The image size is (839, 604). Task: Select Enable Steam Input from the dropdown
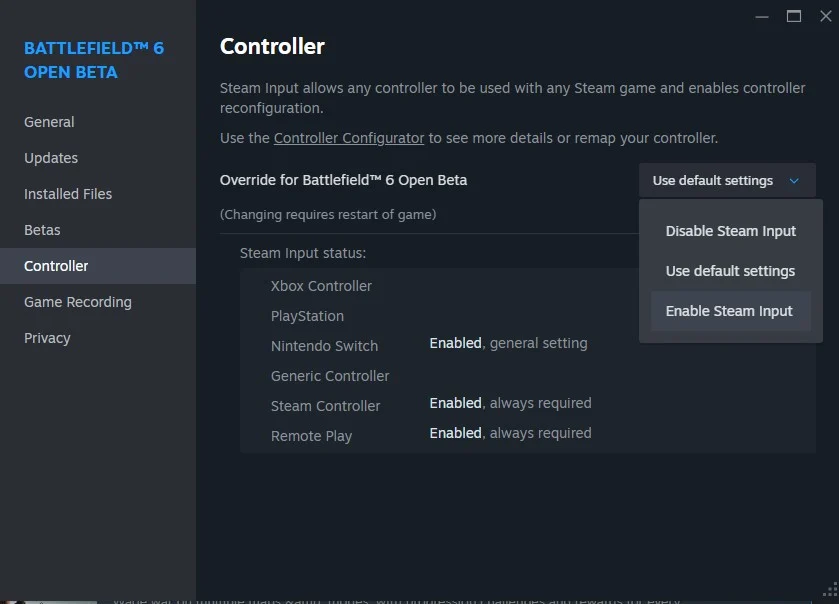click(729, 311)
